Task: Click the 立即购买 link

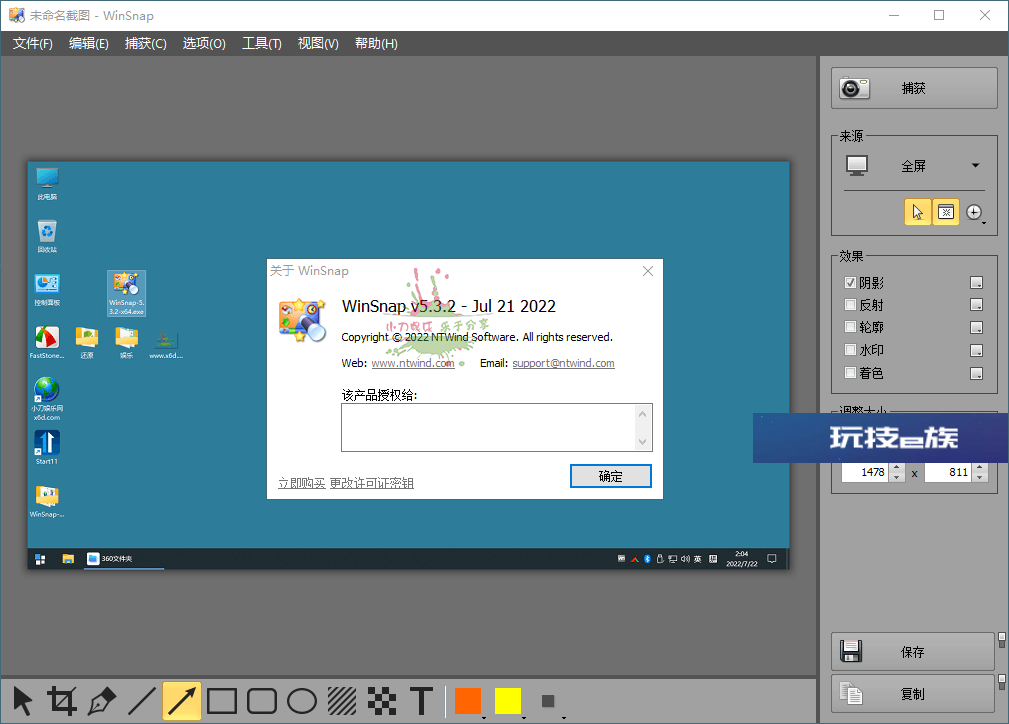Action: pyautogui.click(x=302, y=483)
